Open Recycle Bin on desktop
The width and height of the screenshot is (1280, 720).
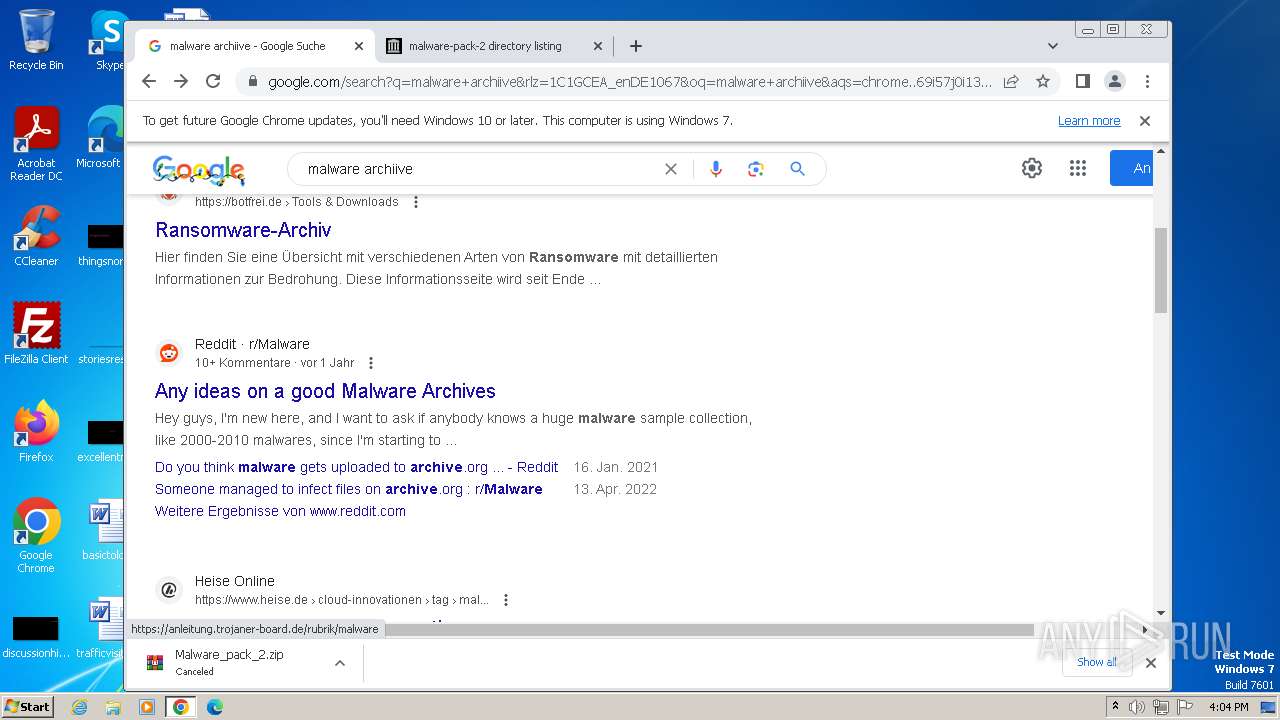[36, 40]
